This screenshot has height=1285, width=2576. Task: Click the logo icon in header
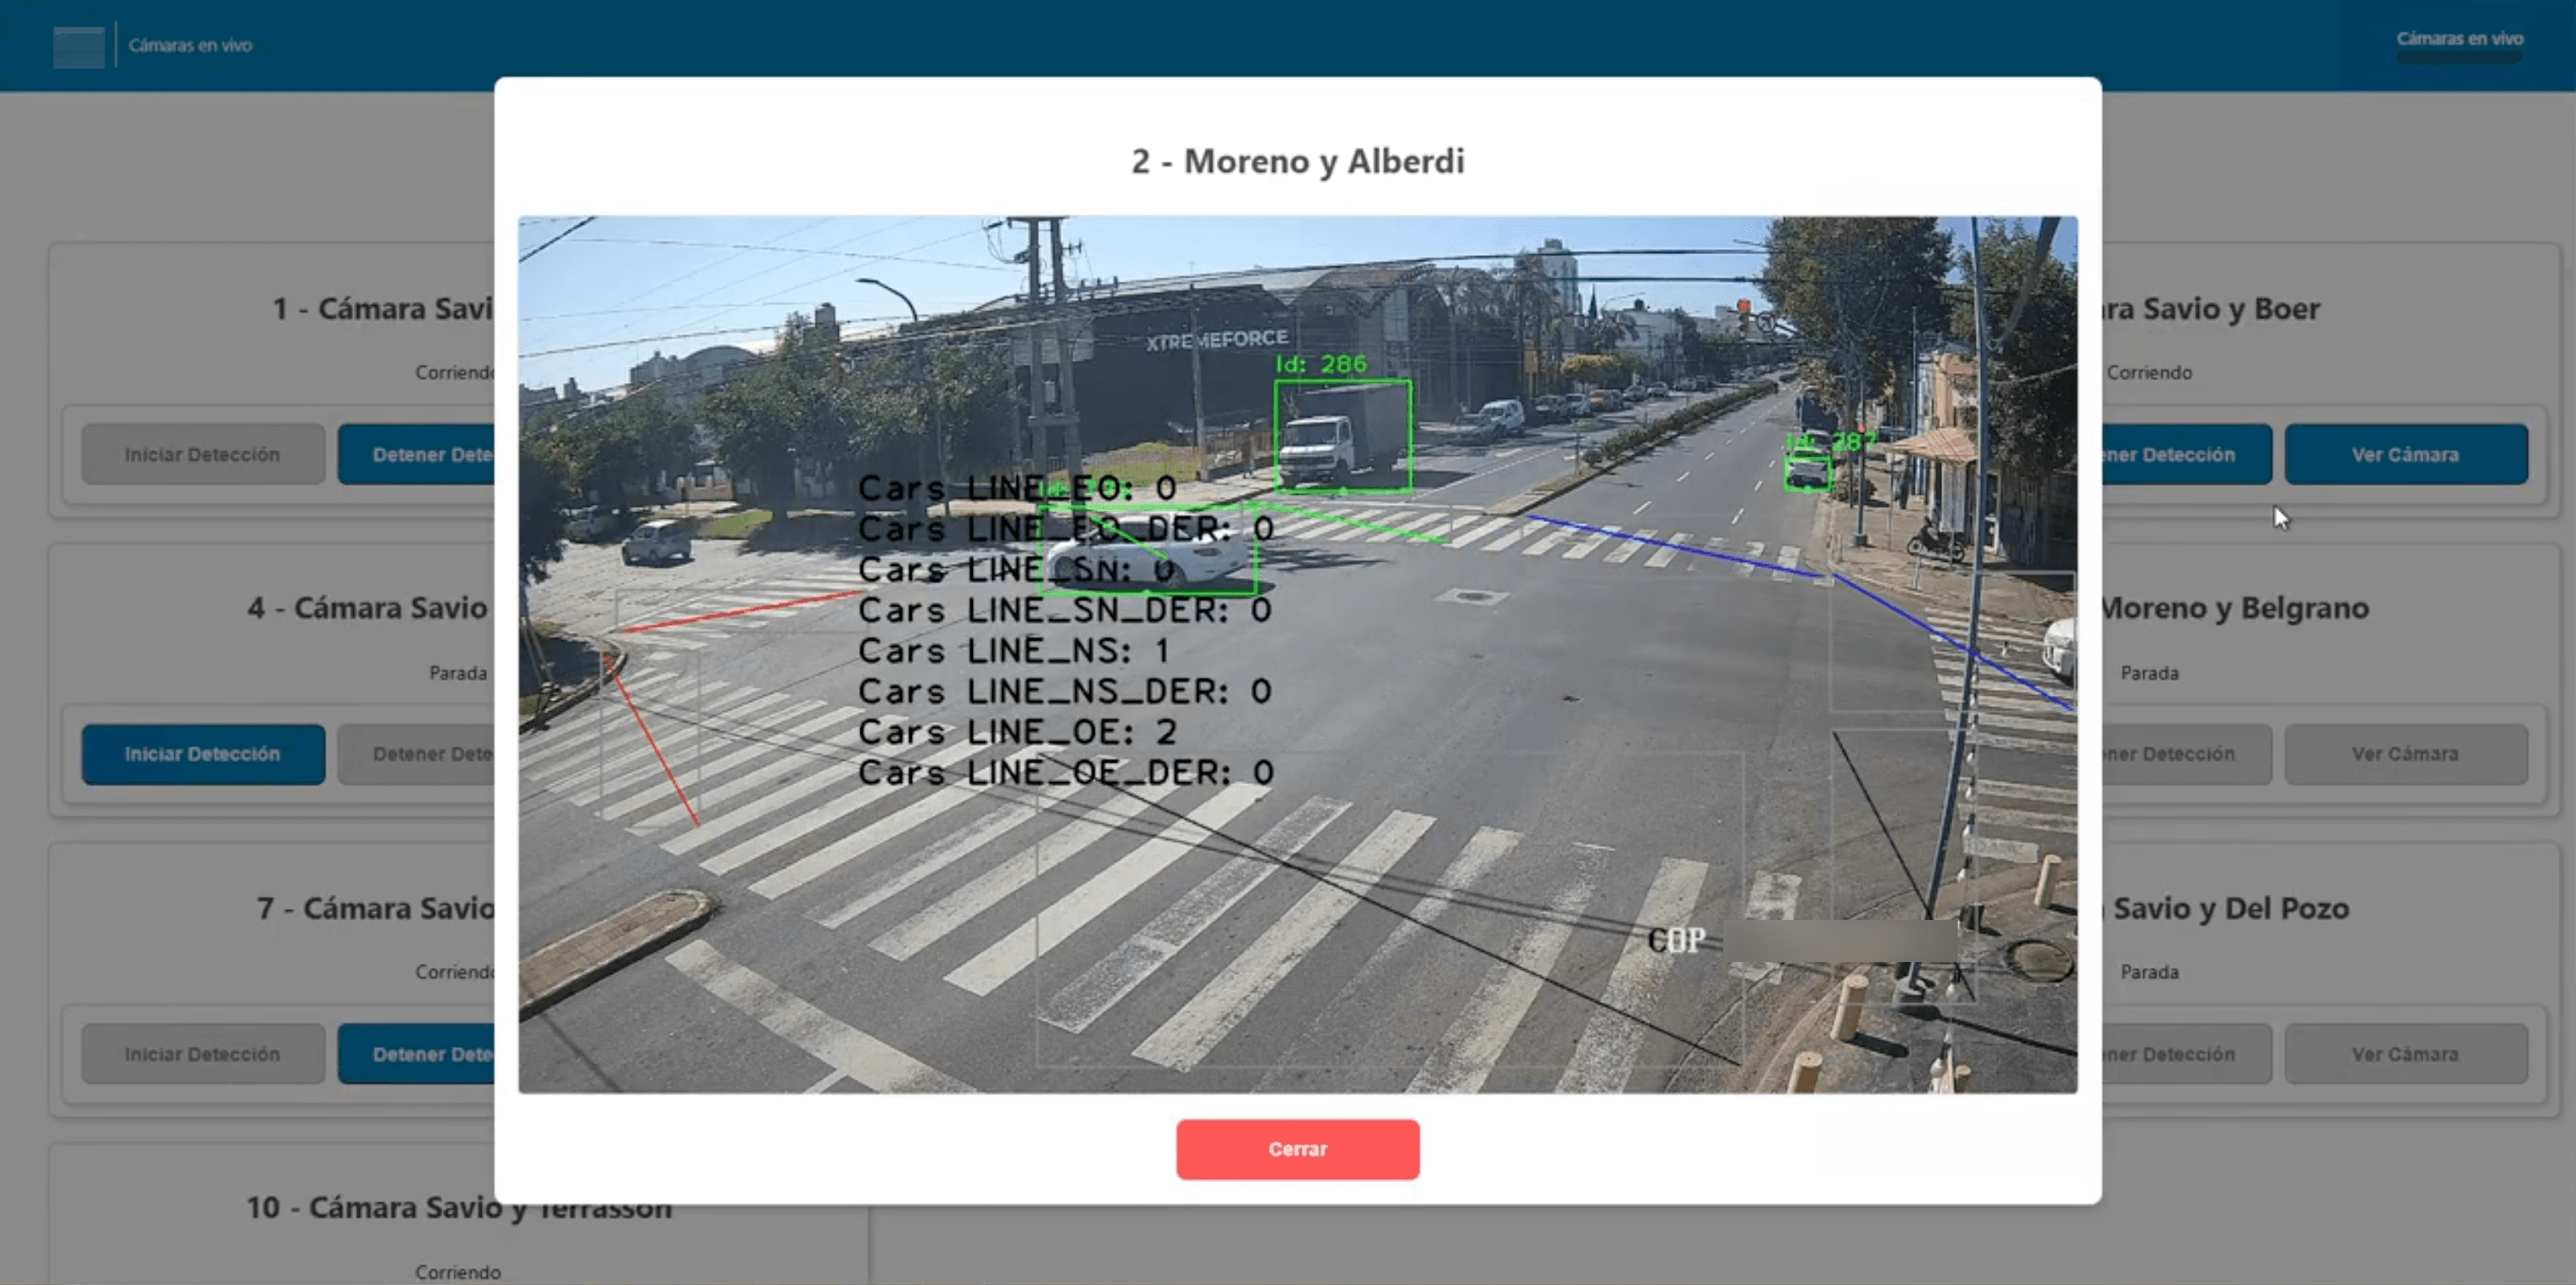(x=78, y=46)
